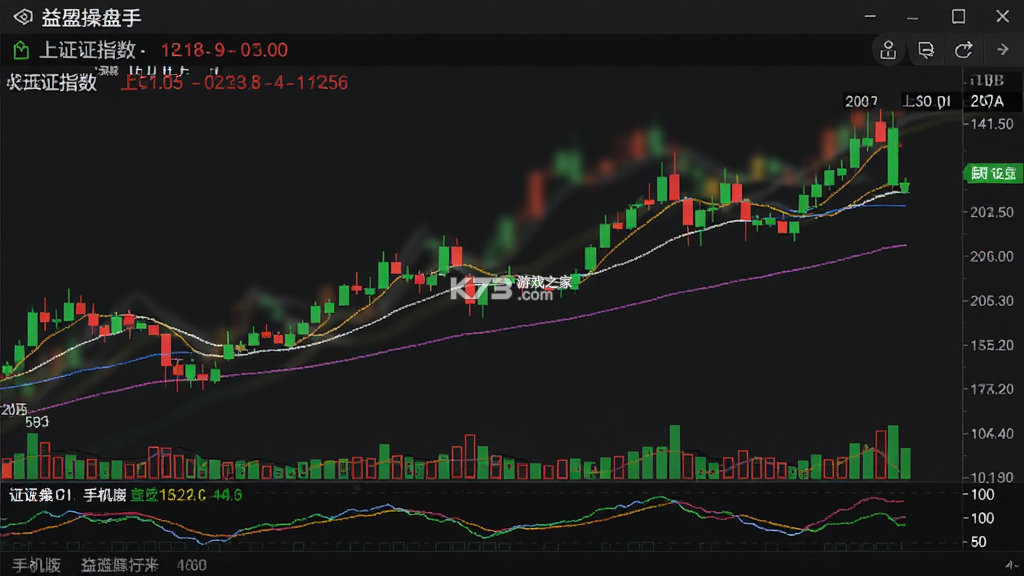This screenshot has height=576, width=1024.
Task: Click the red figures ending in 11256
Action: point(234,83)
